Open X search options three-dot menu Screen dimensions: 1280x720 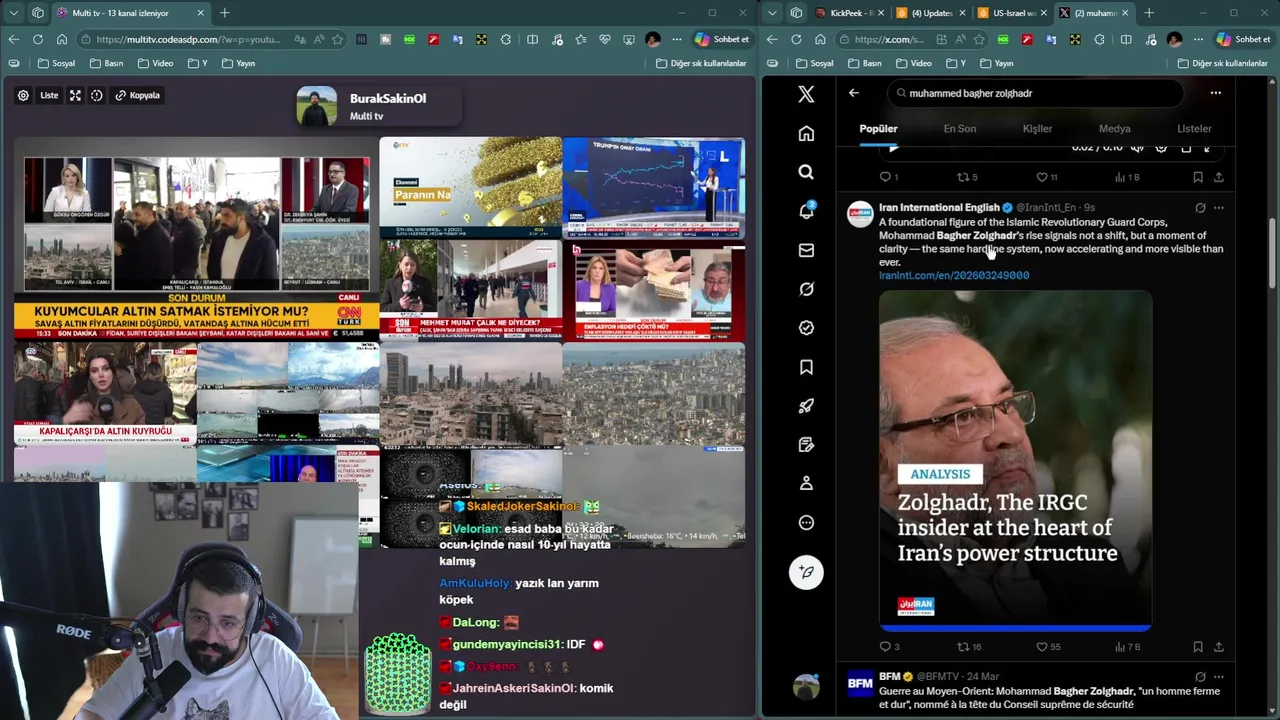[x=1215, y=93]
